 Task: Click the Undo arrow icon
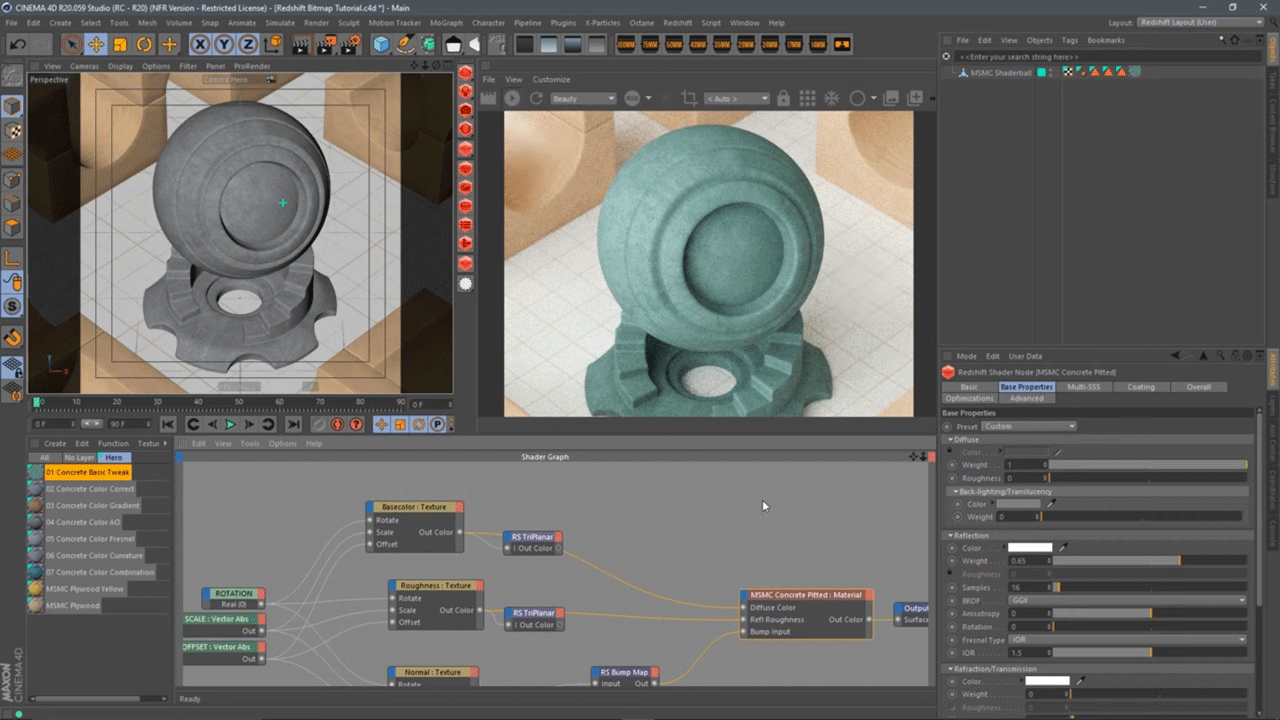coord(18,44)
